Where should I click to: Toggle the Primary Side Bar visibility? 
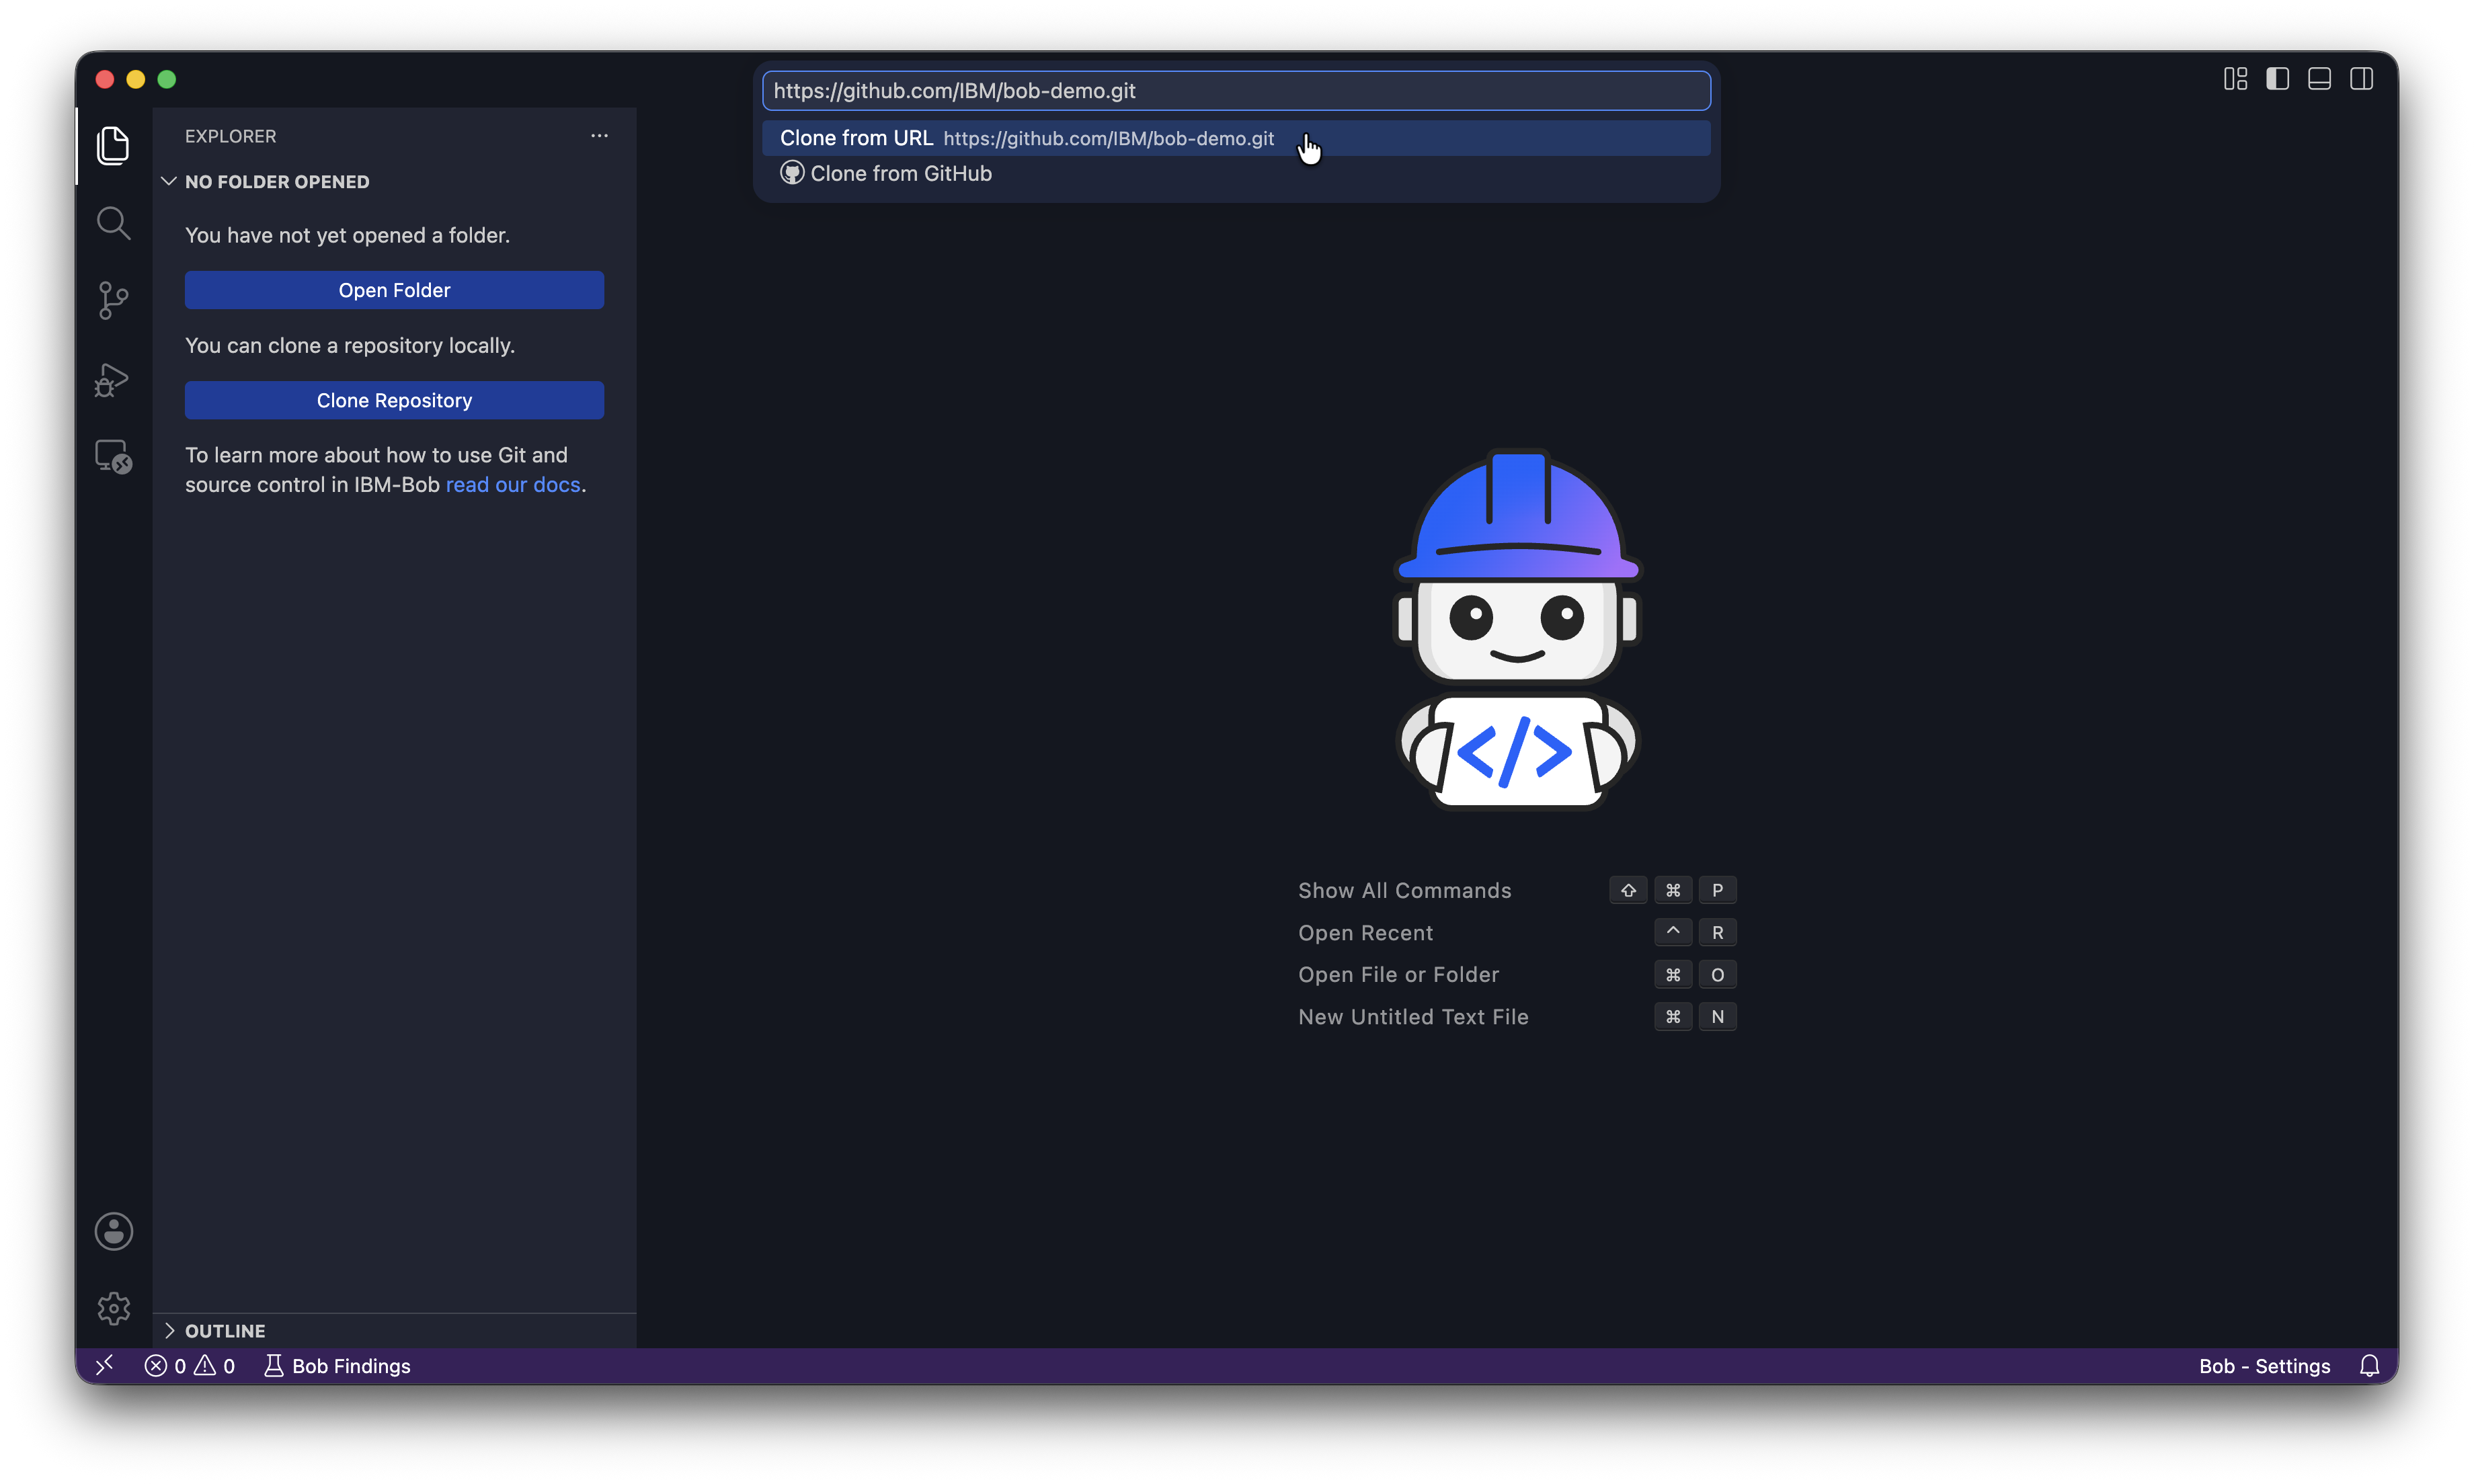click(2277, 79)
